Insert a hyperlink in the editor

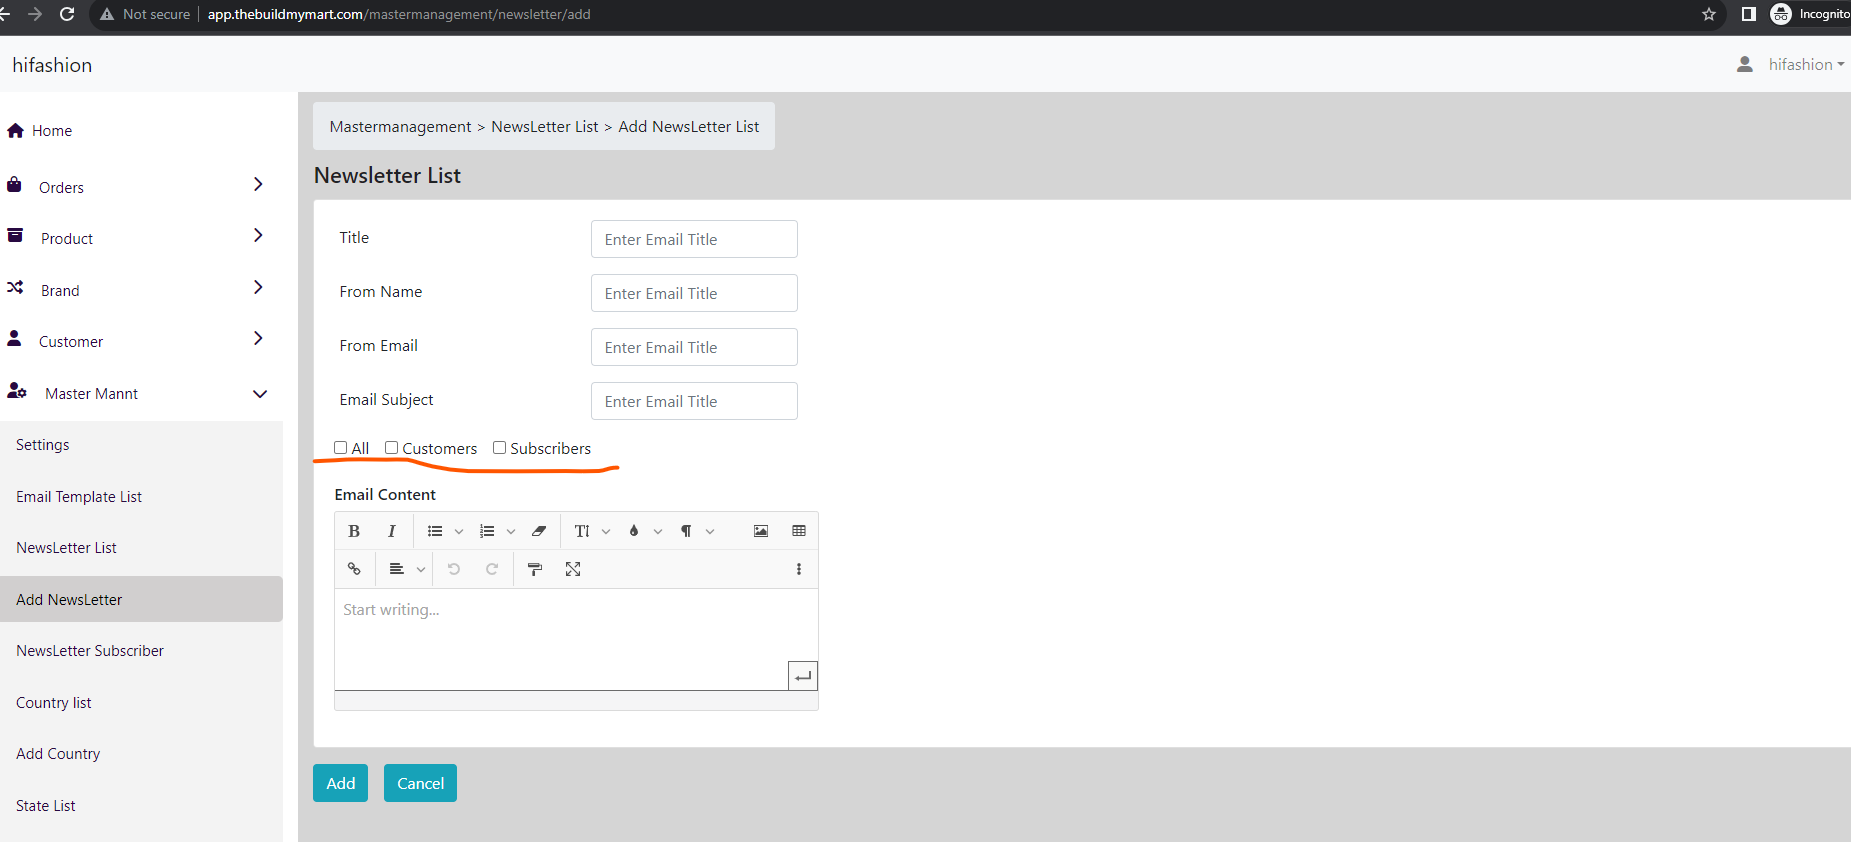(354, 569)
